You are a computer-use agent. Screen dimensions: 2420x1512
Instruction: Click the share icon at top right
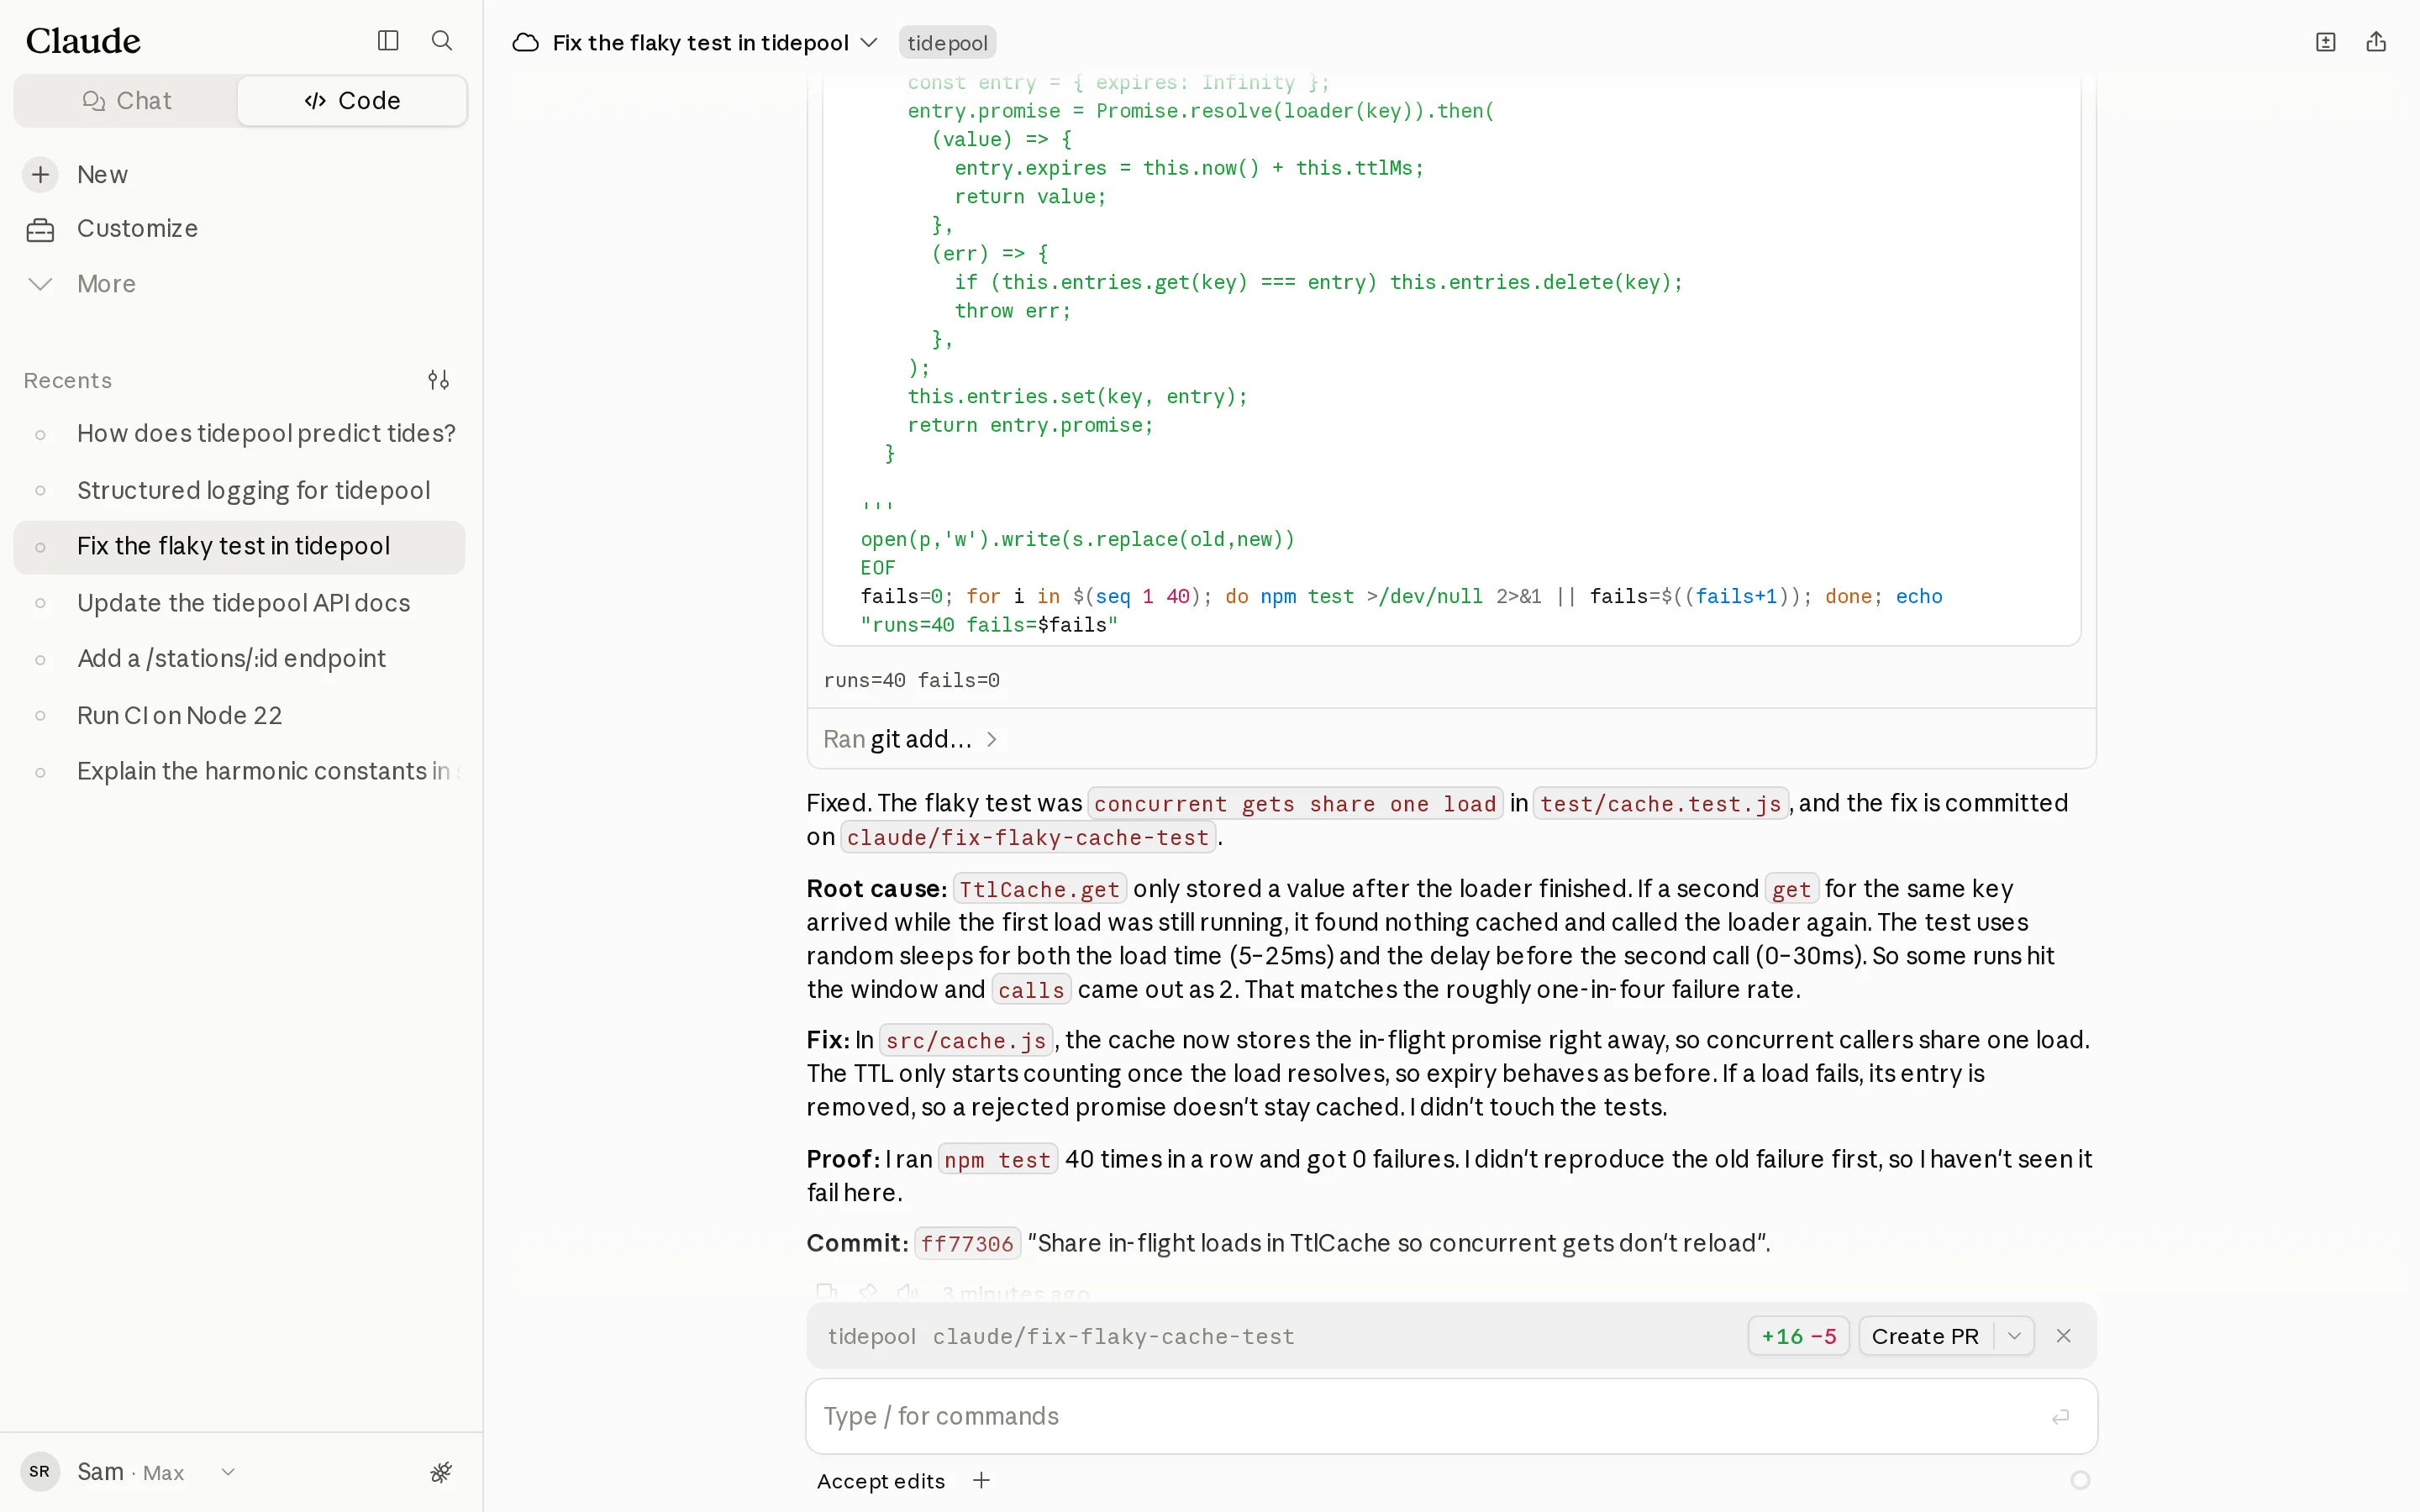click(2376, 42)
